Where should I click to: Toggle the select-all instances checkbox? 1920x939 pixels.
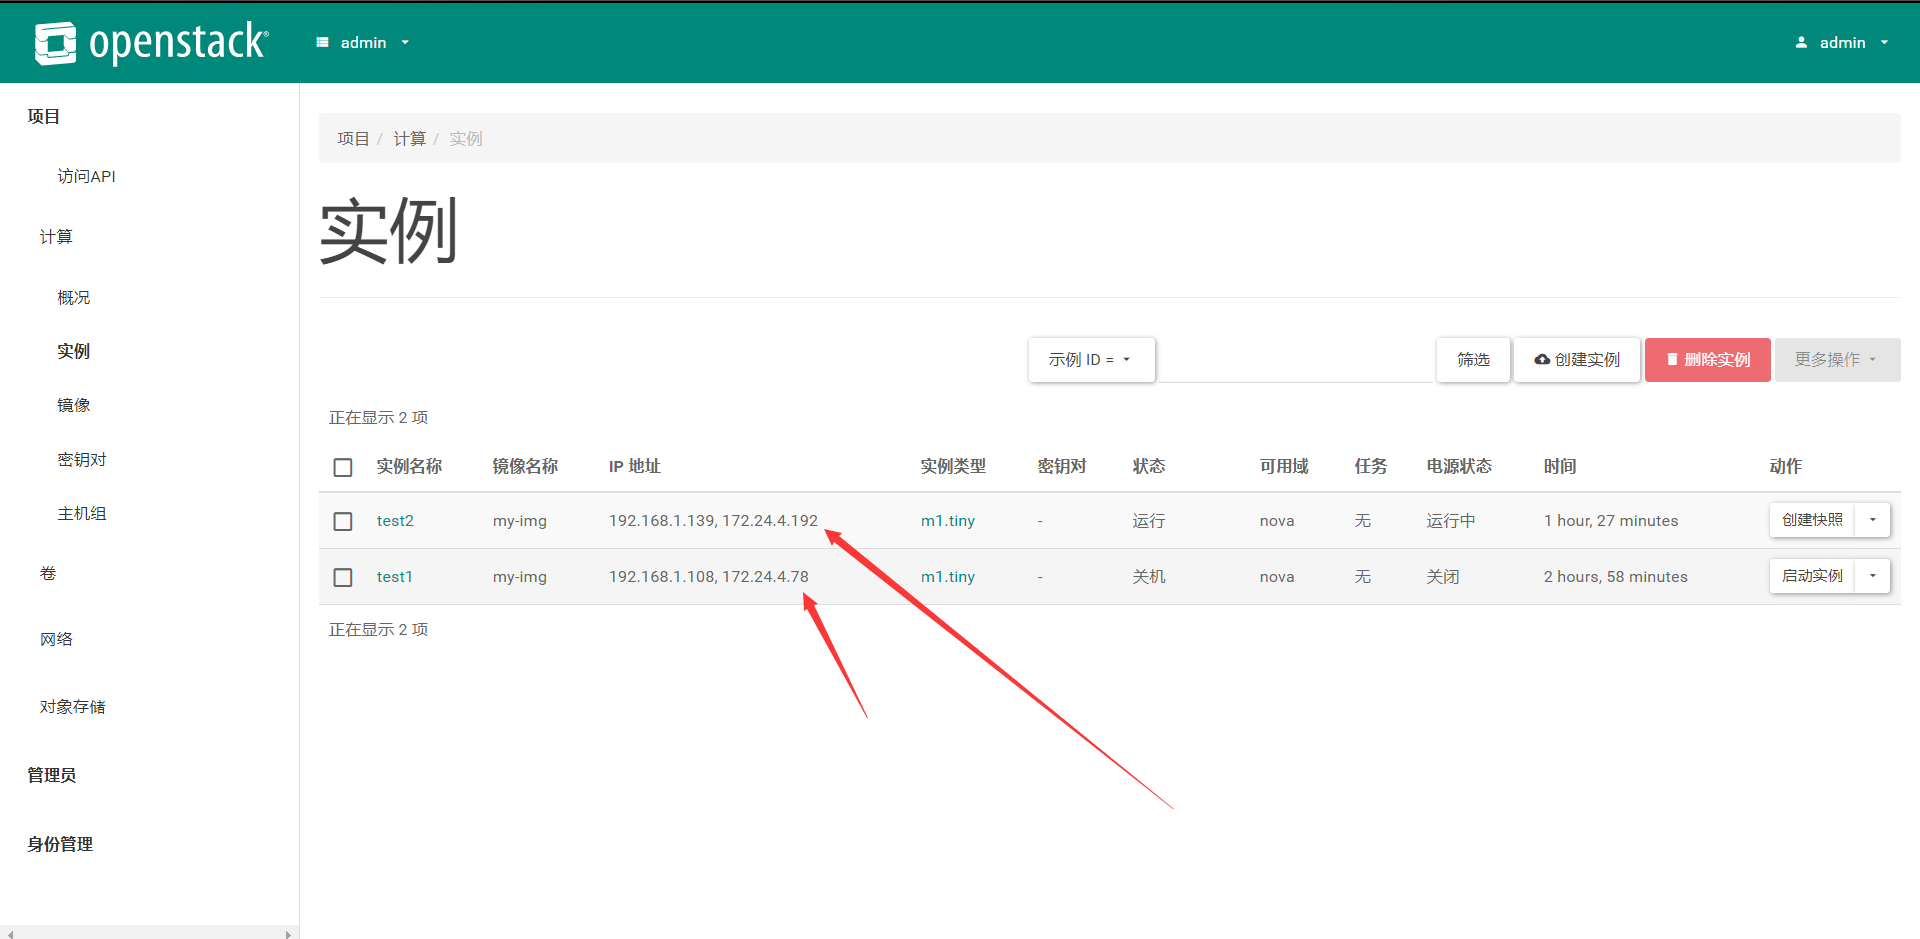coord(343,468)
